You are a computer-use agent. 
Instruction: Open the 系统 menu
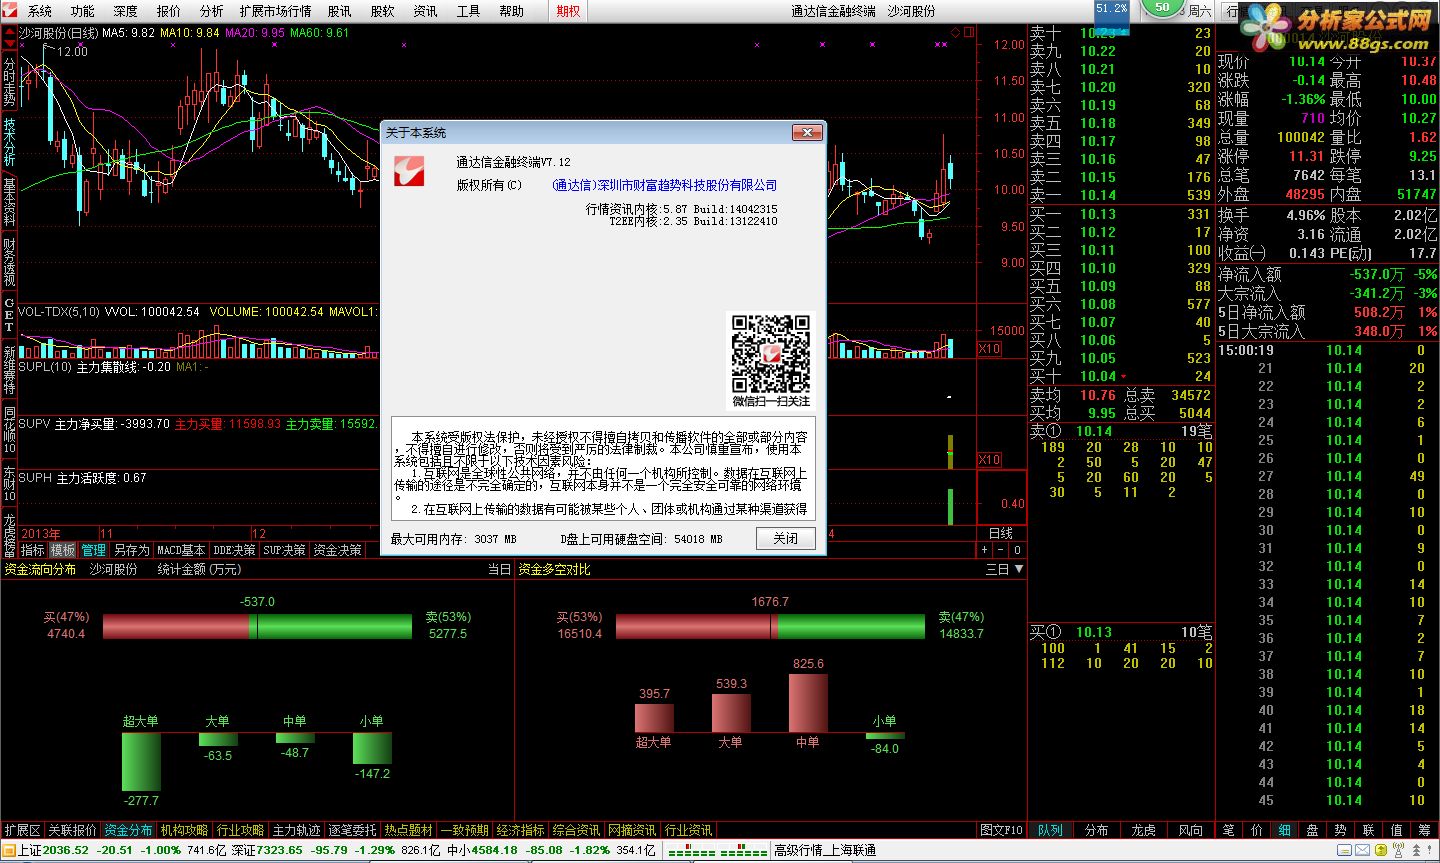pyautogui.click(x=40, y=11)
